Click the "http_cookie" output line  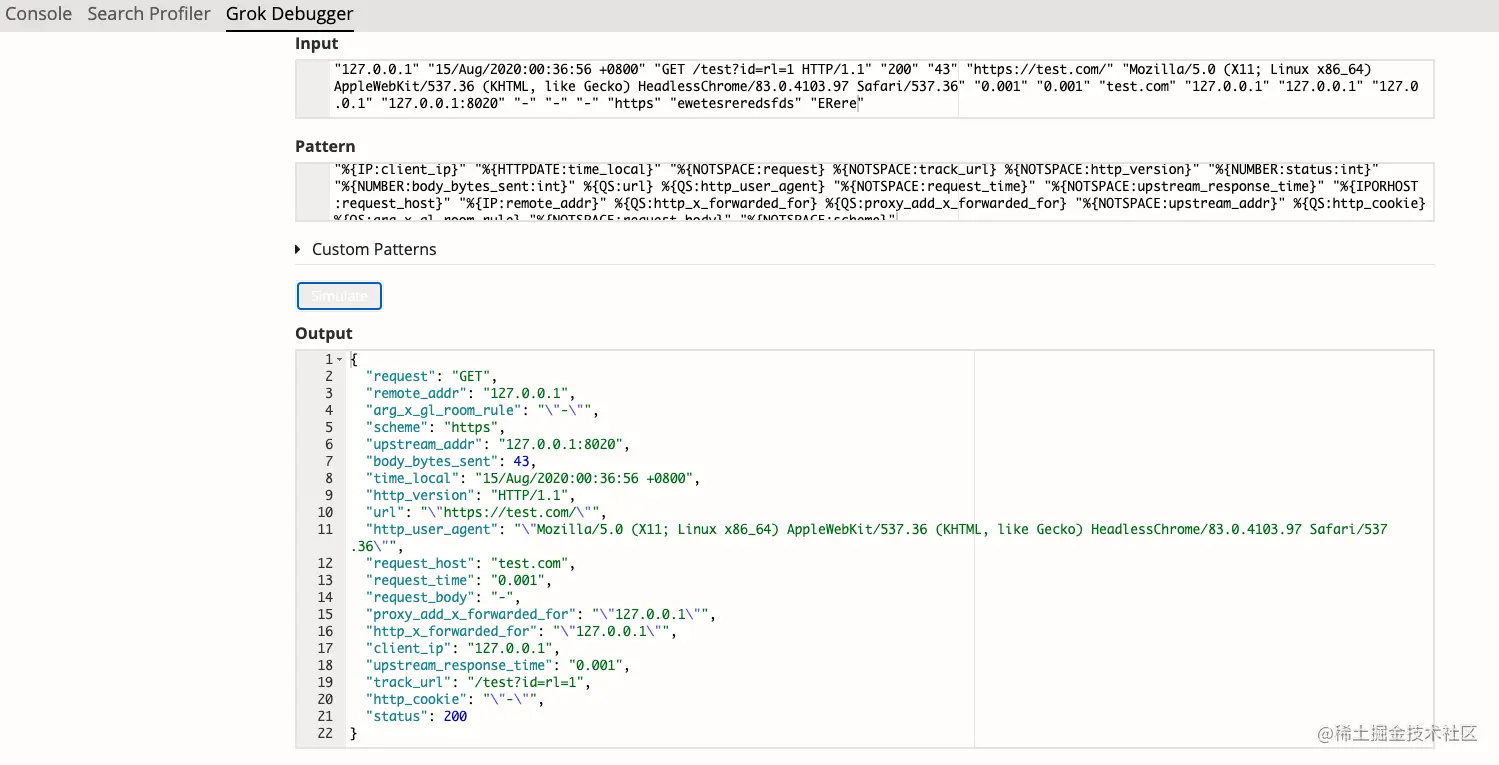[x=454, y=699]
